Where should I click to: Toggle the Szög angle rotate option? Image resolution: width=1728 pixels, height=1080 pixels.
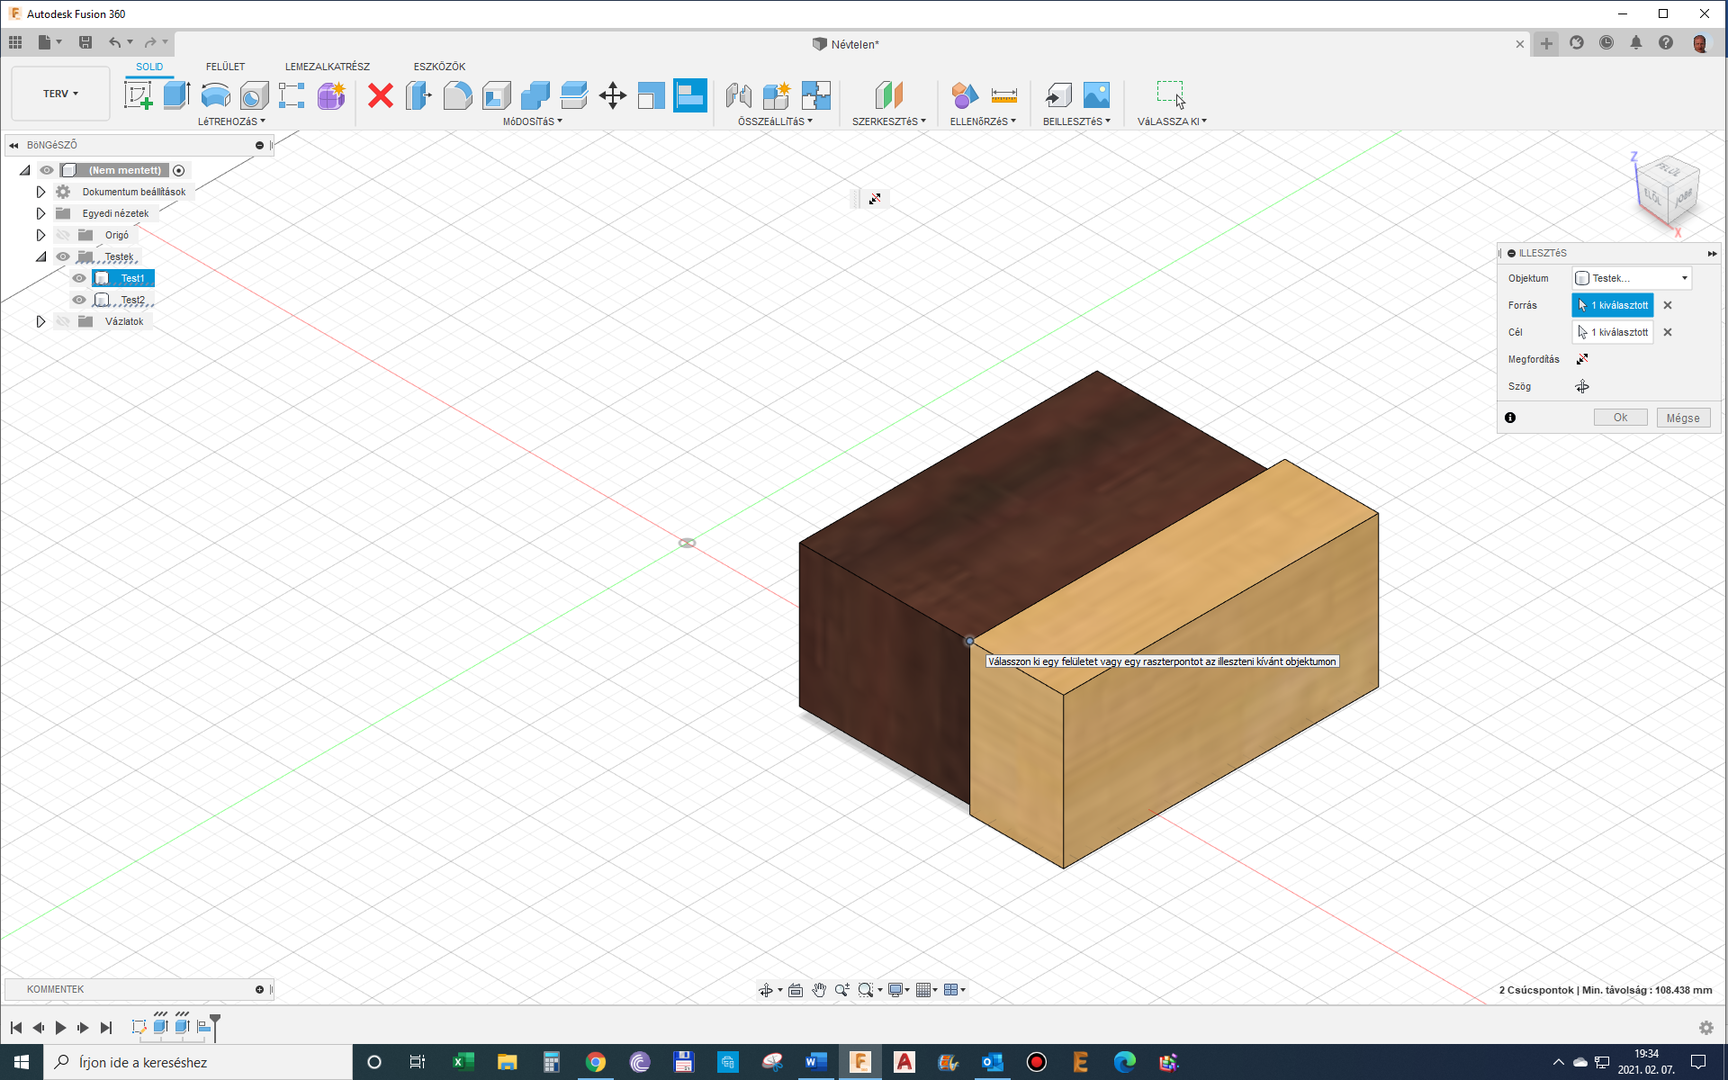[1582, 386]
